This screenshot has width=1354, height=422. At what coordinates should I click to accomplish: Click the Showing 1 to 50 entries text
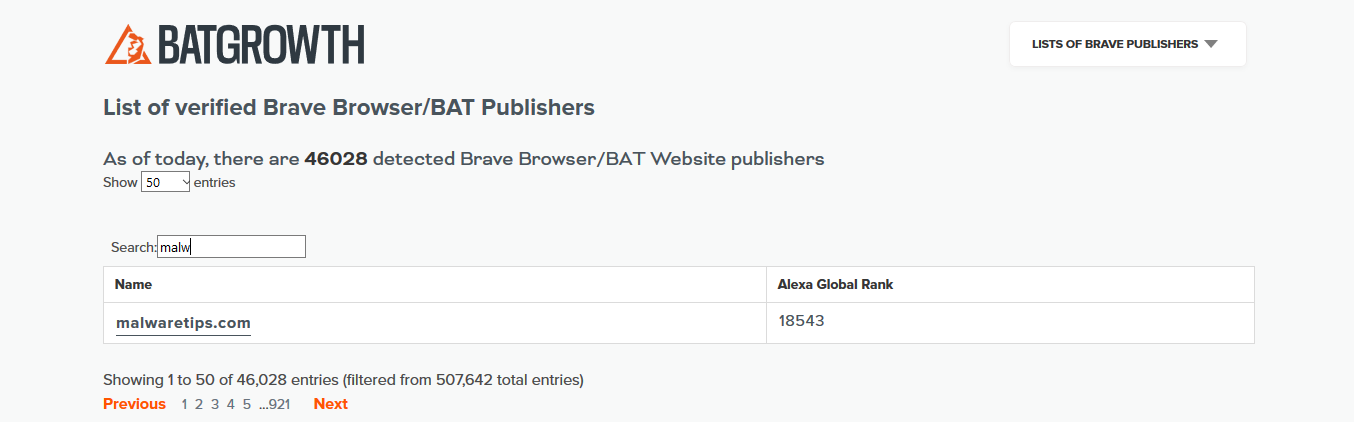pyautogui.click(x=343, y=380)
